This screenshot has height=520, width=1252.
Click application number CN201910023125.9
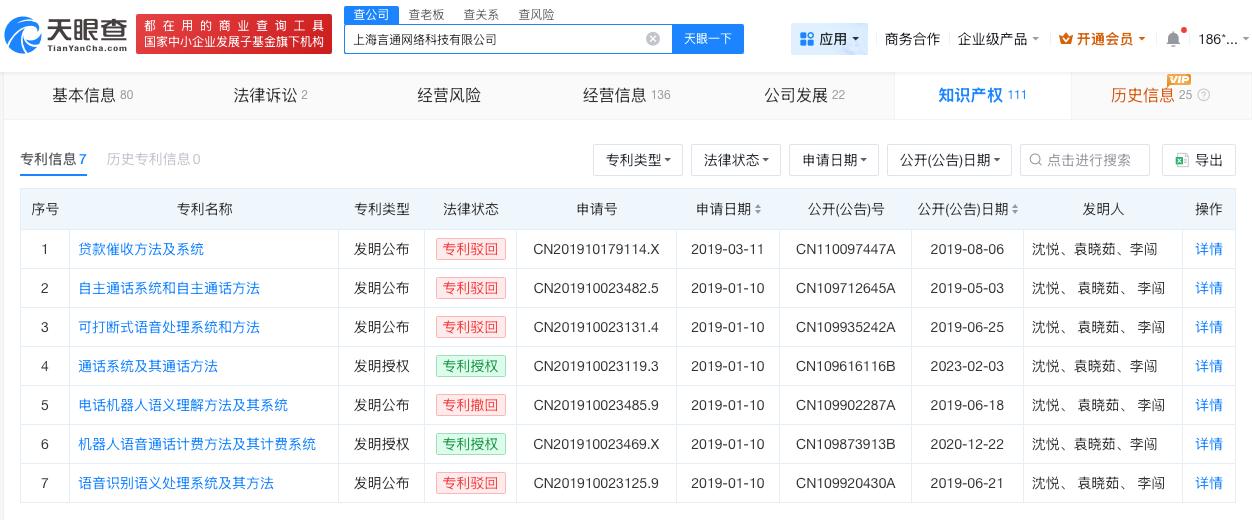[596, 483]
